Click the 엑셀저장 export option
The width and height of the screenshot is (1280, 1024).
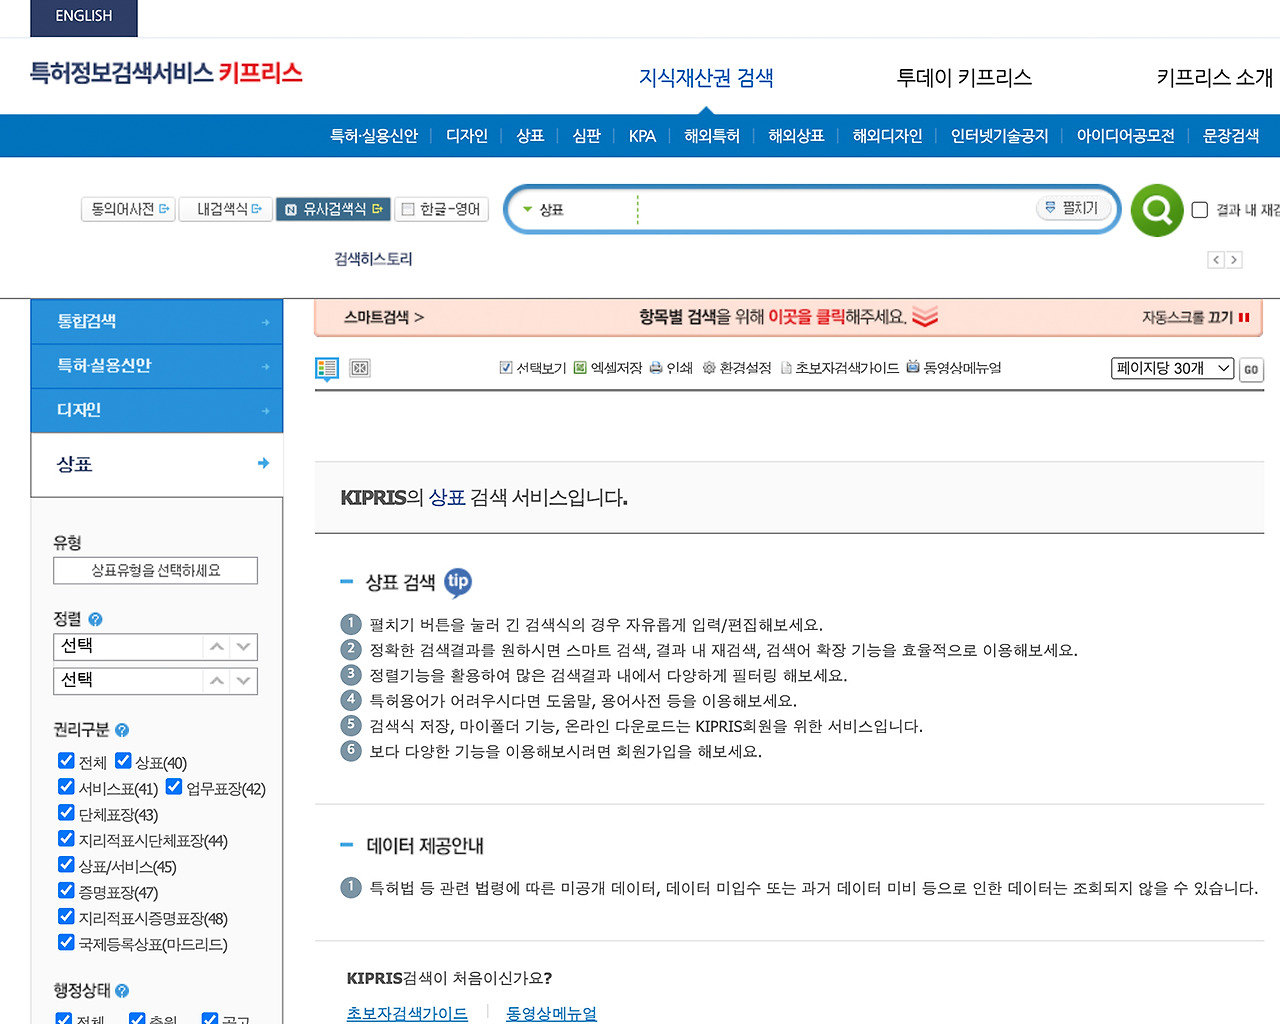pos(608,368)
